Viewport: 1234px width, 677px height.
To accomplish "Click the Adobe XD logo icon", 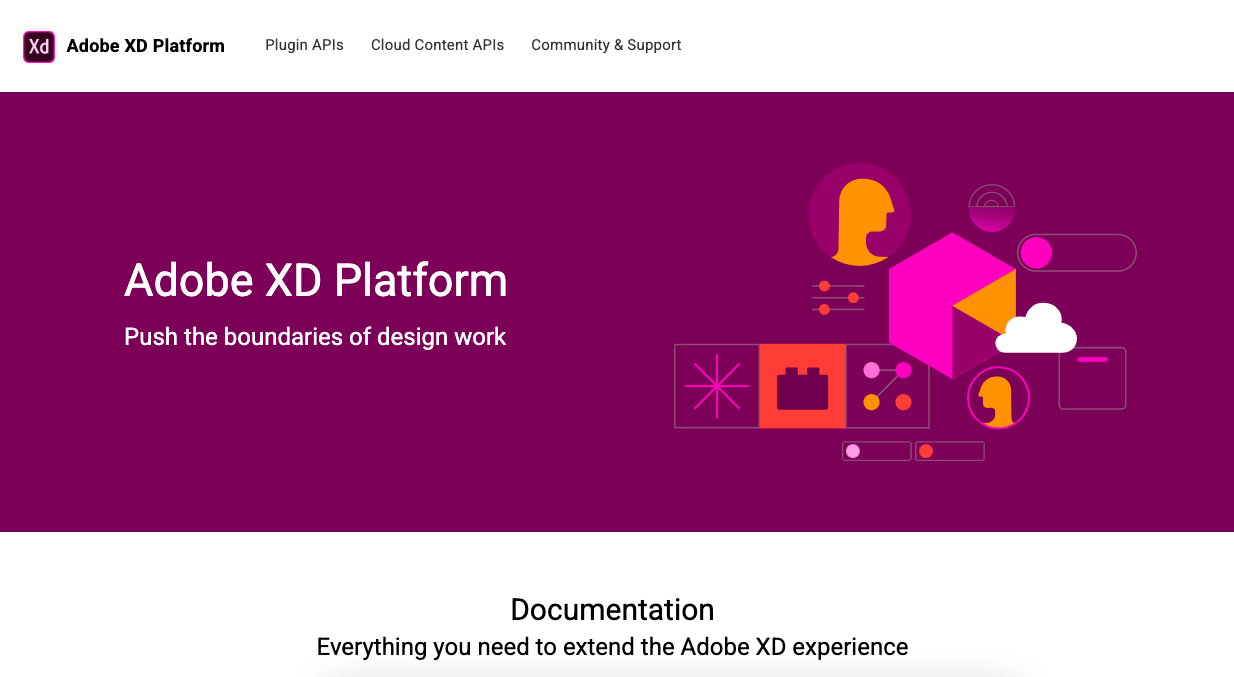I will pyautogui.click(x=39, y=46).
